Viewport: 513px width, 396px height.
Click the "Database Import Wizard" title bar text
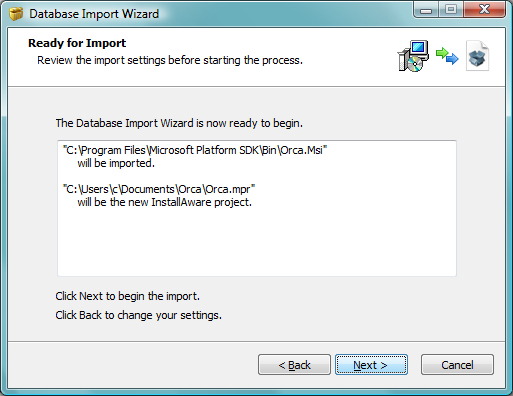tap(94, 14)
